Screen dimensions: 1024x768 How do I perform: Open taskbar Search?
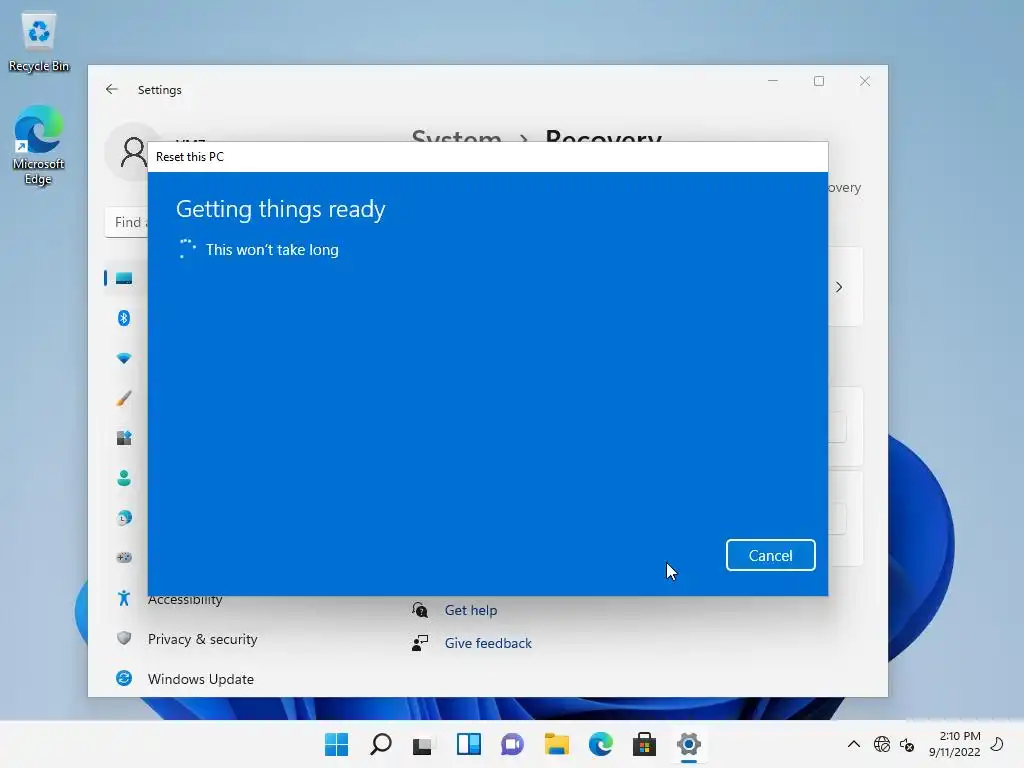(x=381, y=744)
